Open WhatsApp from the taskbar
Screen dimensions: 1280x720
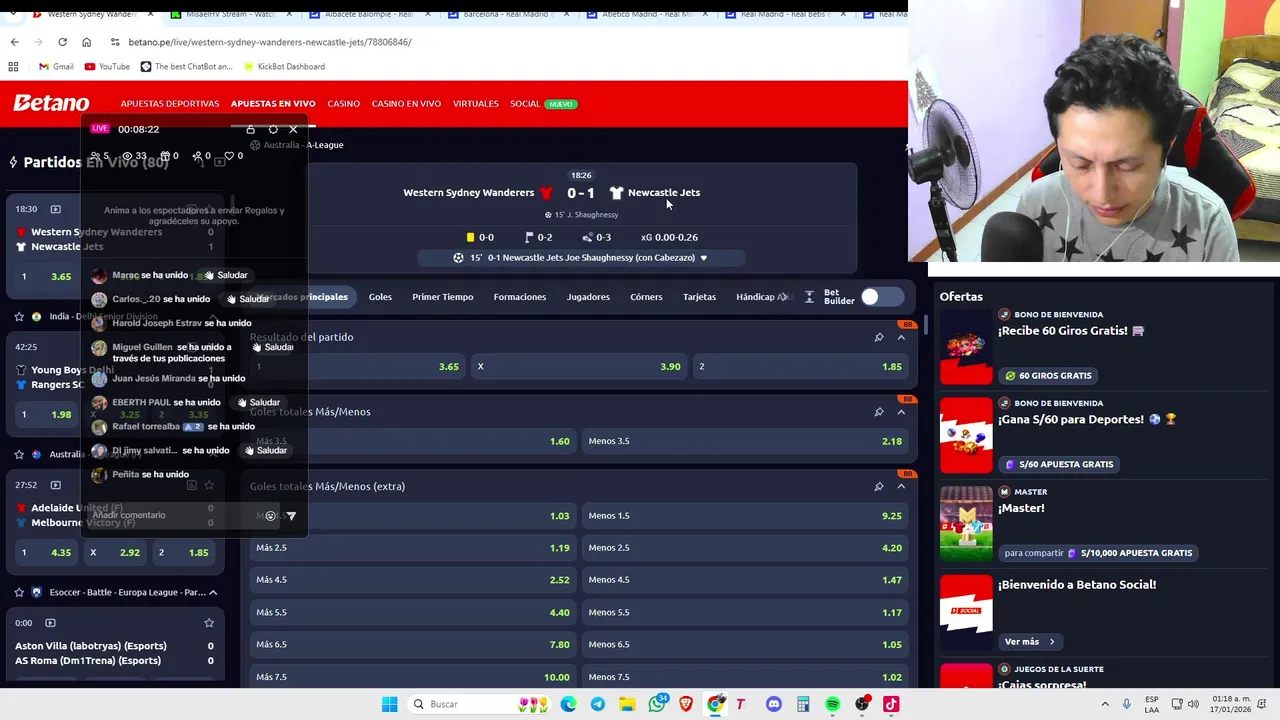click(657, 704)
